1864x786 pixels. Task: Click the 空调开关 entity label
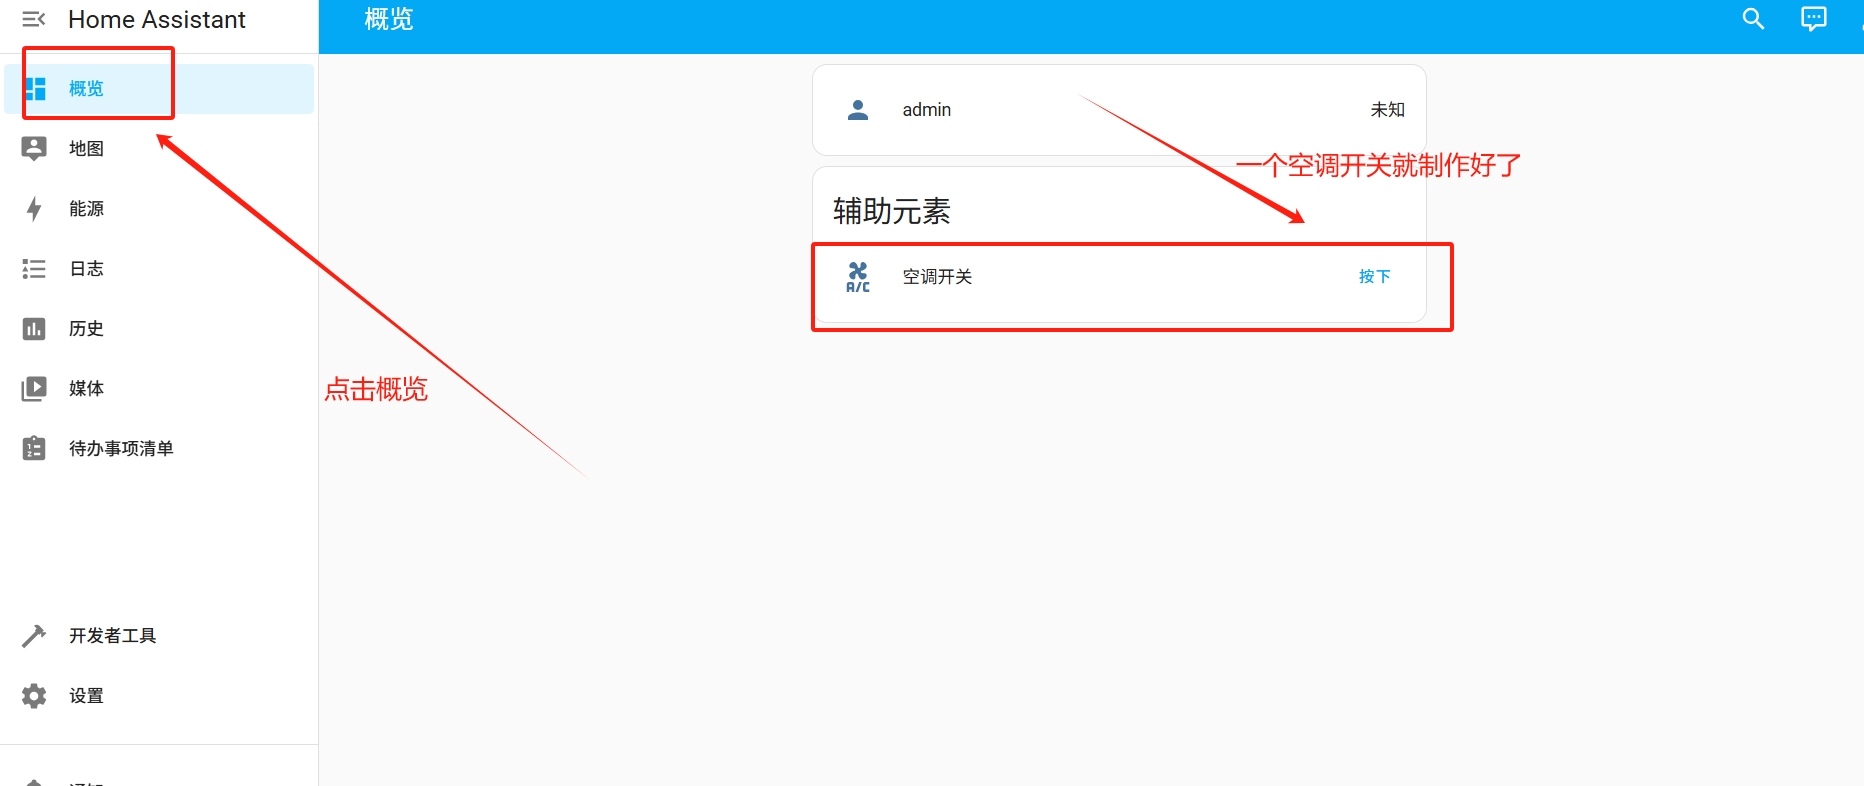[x=937, y=277]
